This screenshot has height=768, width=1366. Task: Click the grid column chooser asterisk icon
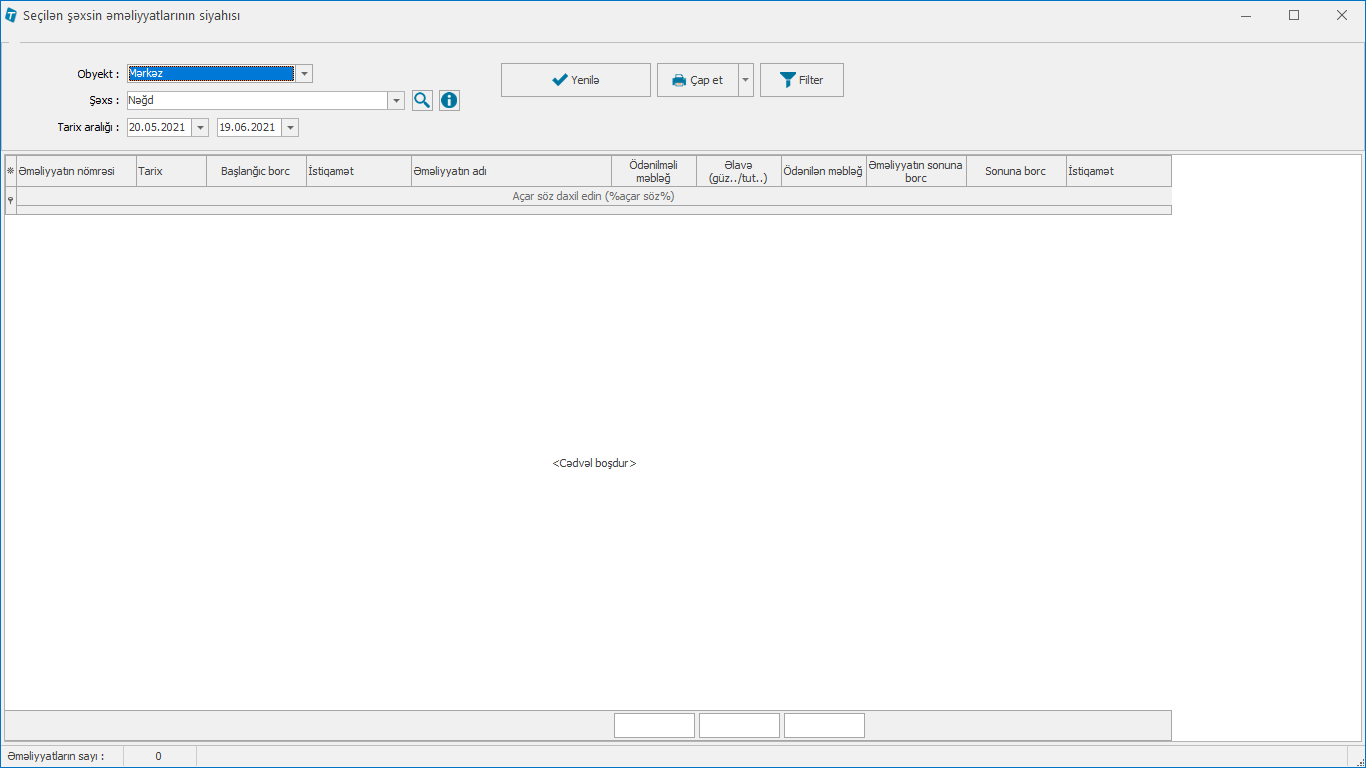click(x=10, y=171)
